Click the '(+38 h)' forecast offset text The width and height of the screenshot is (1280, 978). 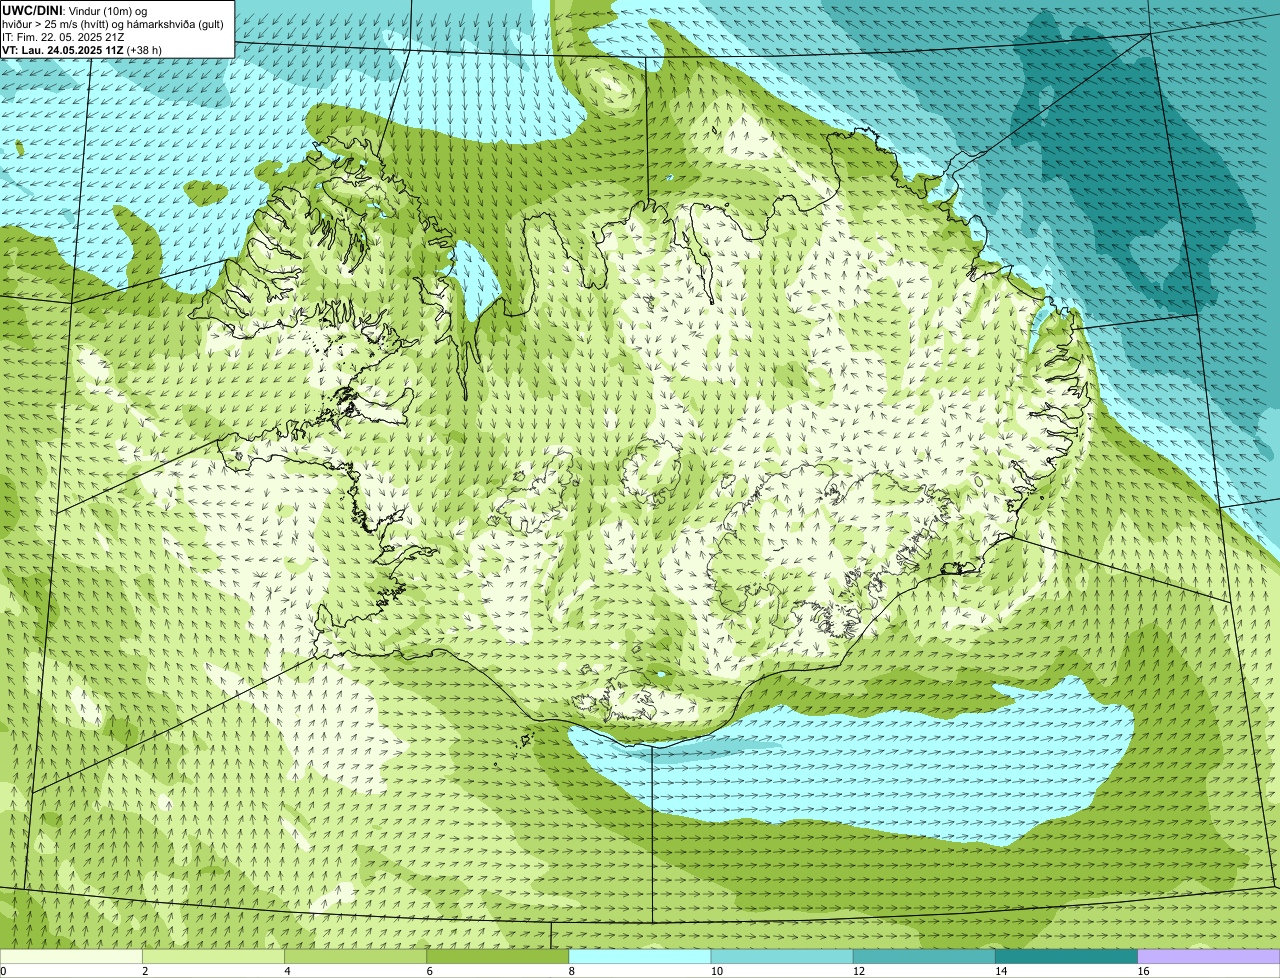click(145, 50)
